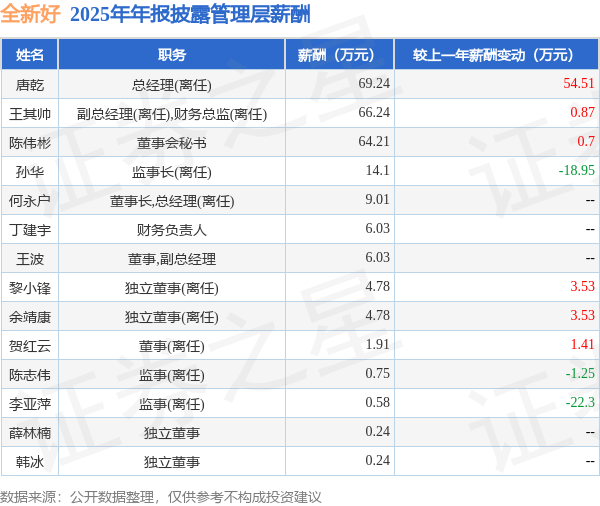Click salary value 0.75

click(377, 373)
